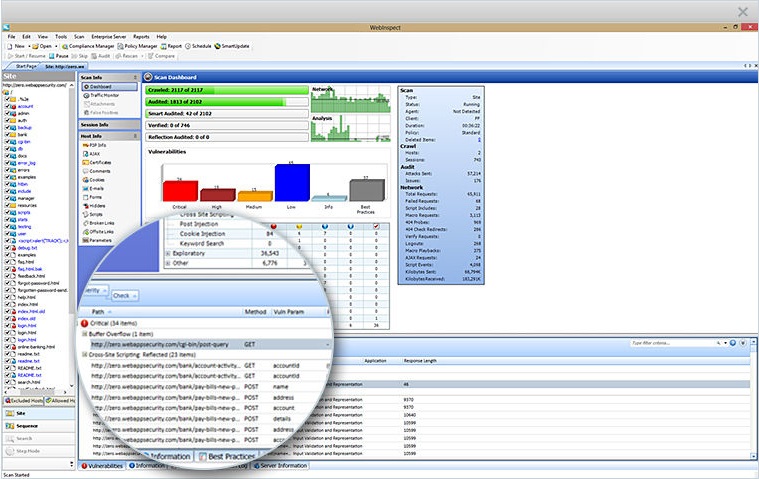759x479 pixels.
Task: Switch to the Start Page tab
Action: click(25, 66)
